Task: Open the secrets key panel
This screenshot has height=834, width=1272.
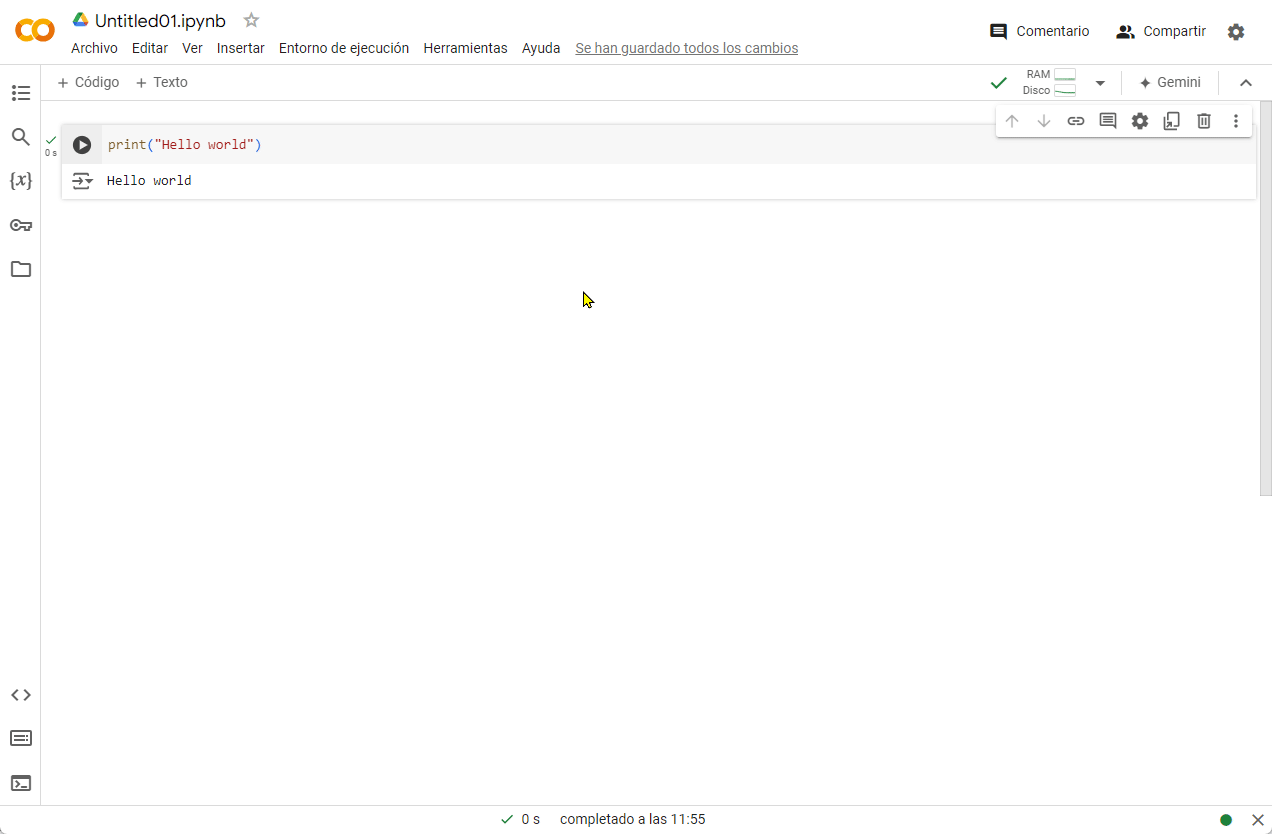Action: [x=21, y=225]
